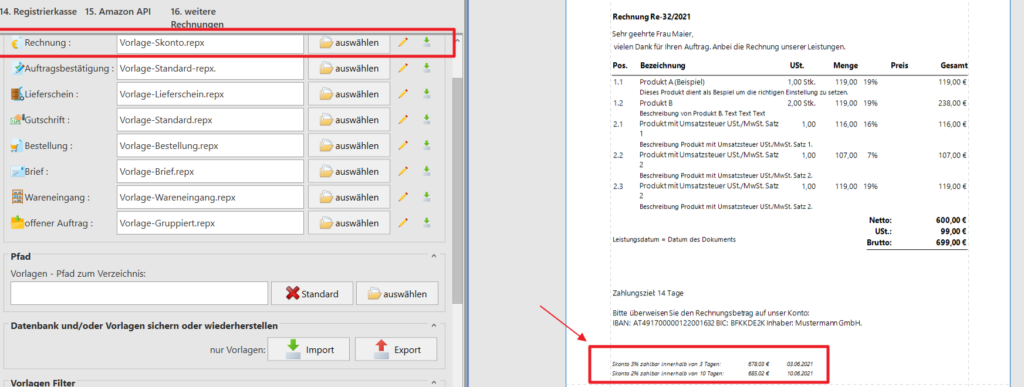Screen dimensions: 1024x387
Task: Click the Vorlage-Lieferschein.repx input field
Action: tap(210, 94)
